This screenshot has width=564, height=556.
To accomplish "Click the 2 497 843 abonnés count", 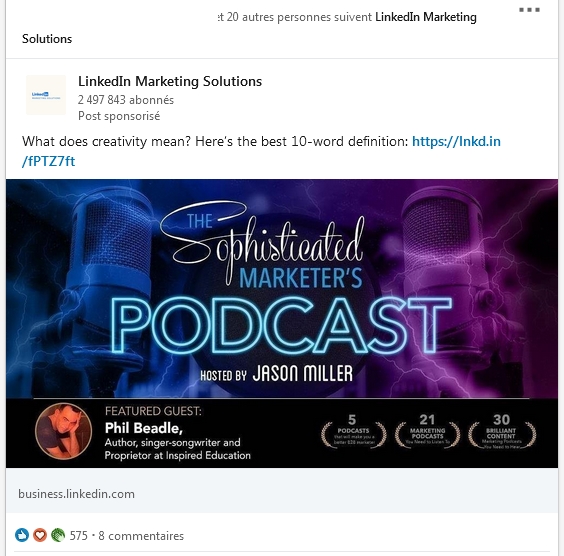I will pyautogui.click(x=126, y=100).
